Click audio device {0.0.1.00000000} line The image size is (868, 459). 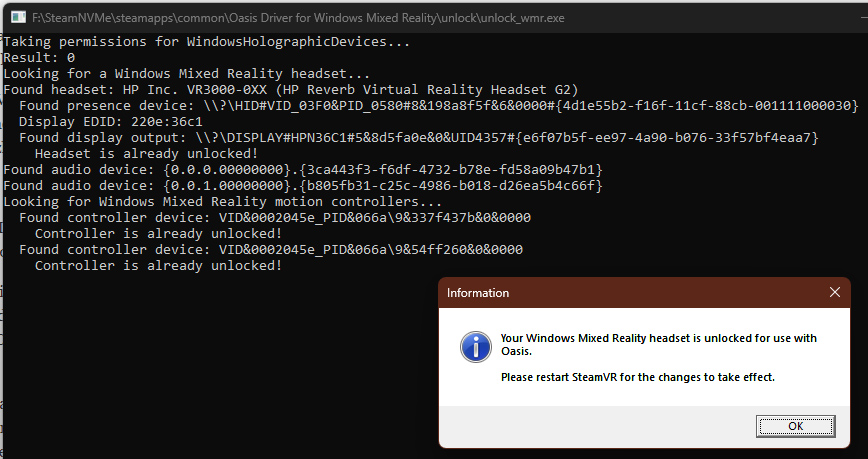tap(303, 185)
